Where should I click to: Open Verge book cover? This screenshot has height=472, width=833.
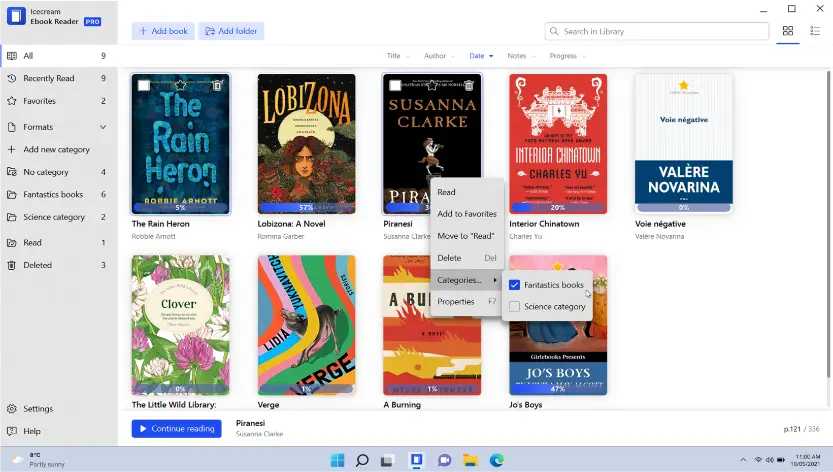pos(307,325)
